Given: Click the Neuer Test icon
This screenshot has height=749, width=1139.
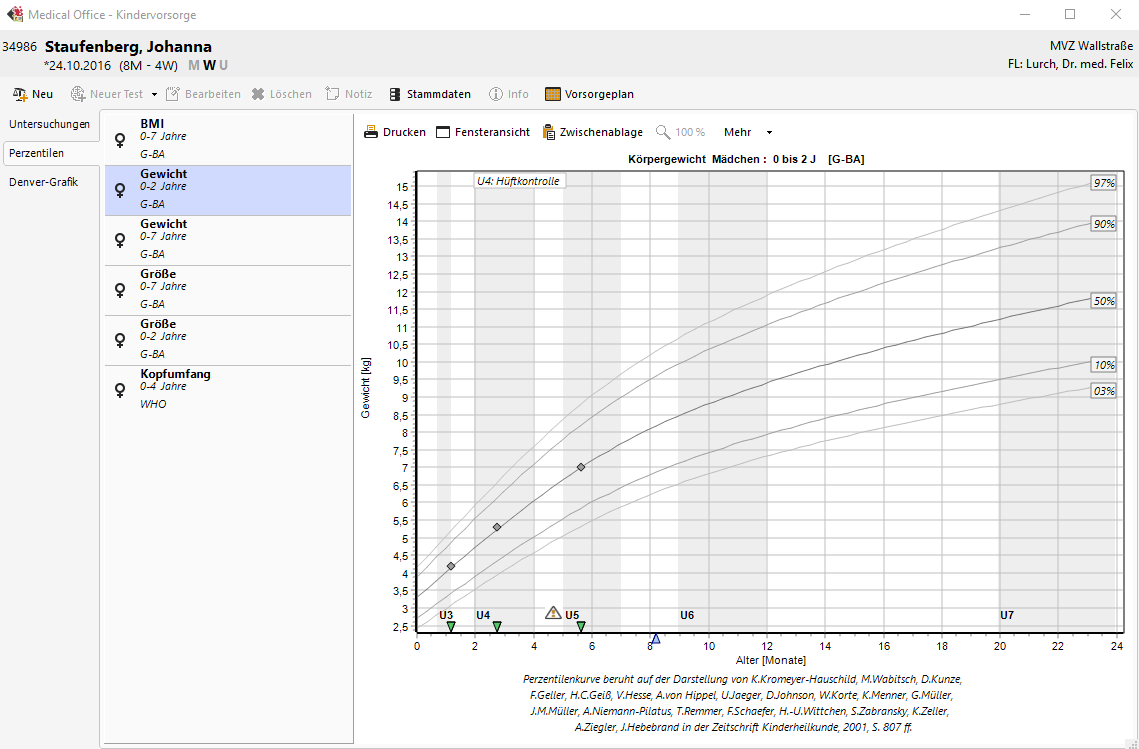Looking at the screenshot, I should point(78,94).
